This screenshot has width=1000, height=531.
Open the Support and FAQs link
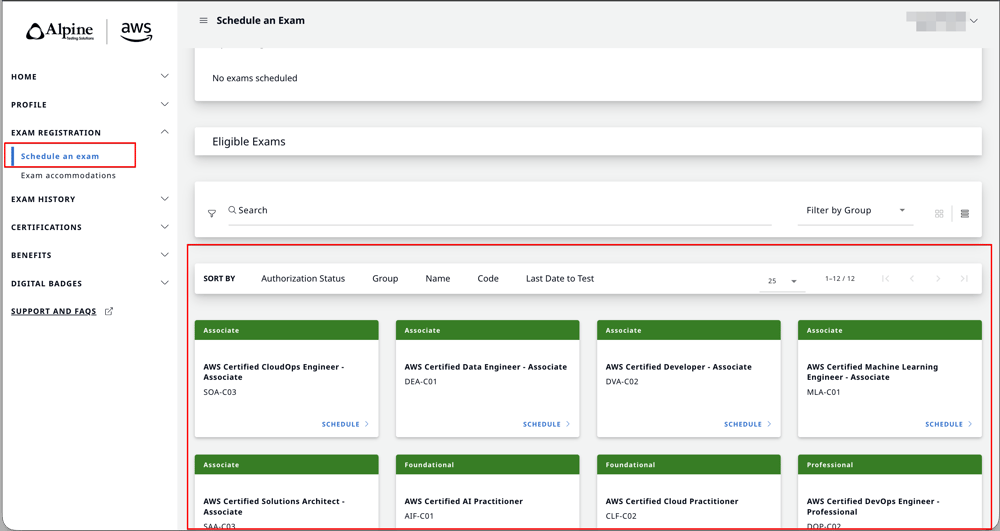tap(54, 312)
